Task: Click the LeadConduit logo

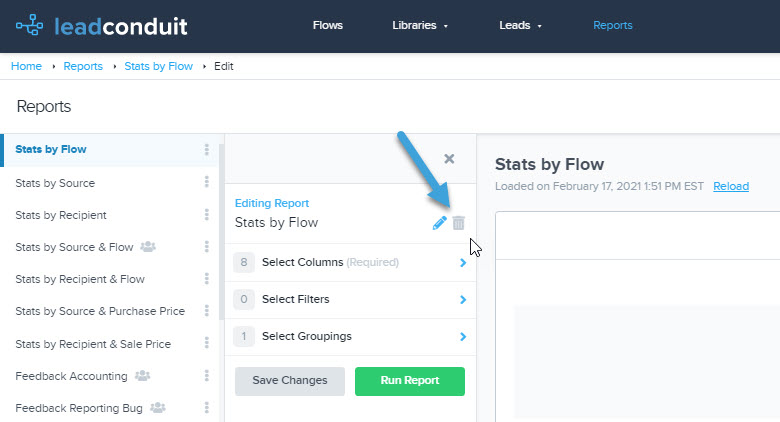Action: (x=102, y=26)
